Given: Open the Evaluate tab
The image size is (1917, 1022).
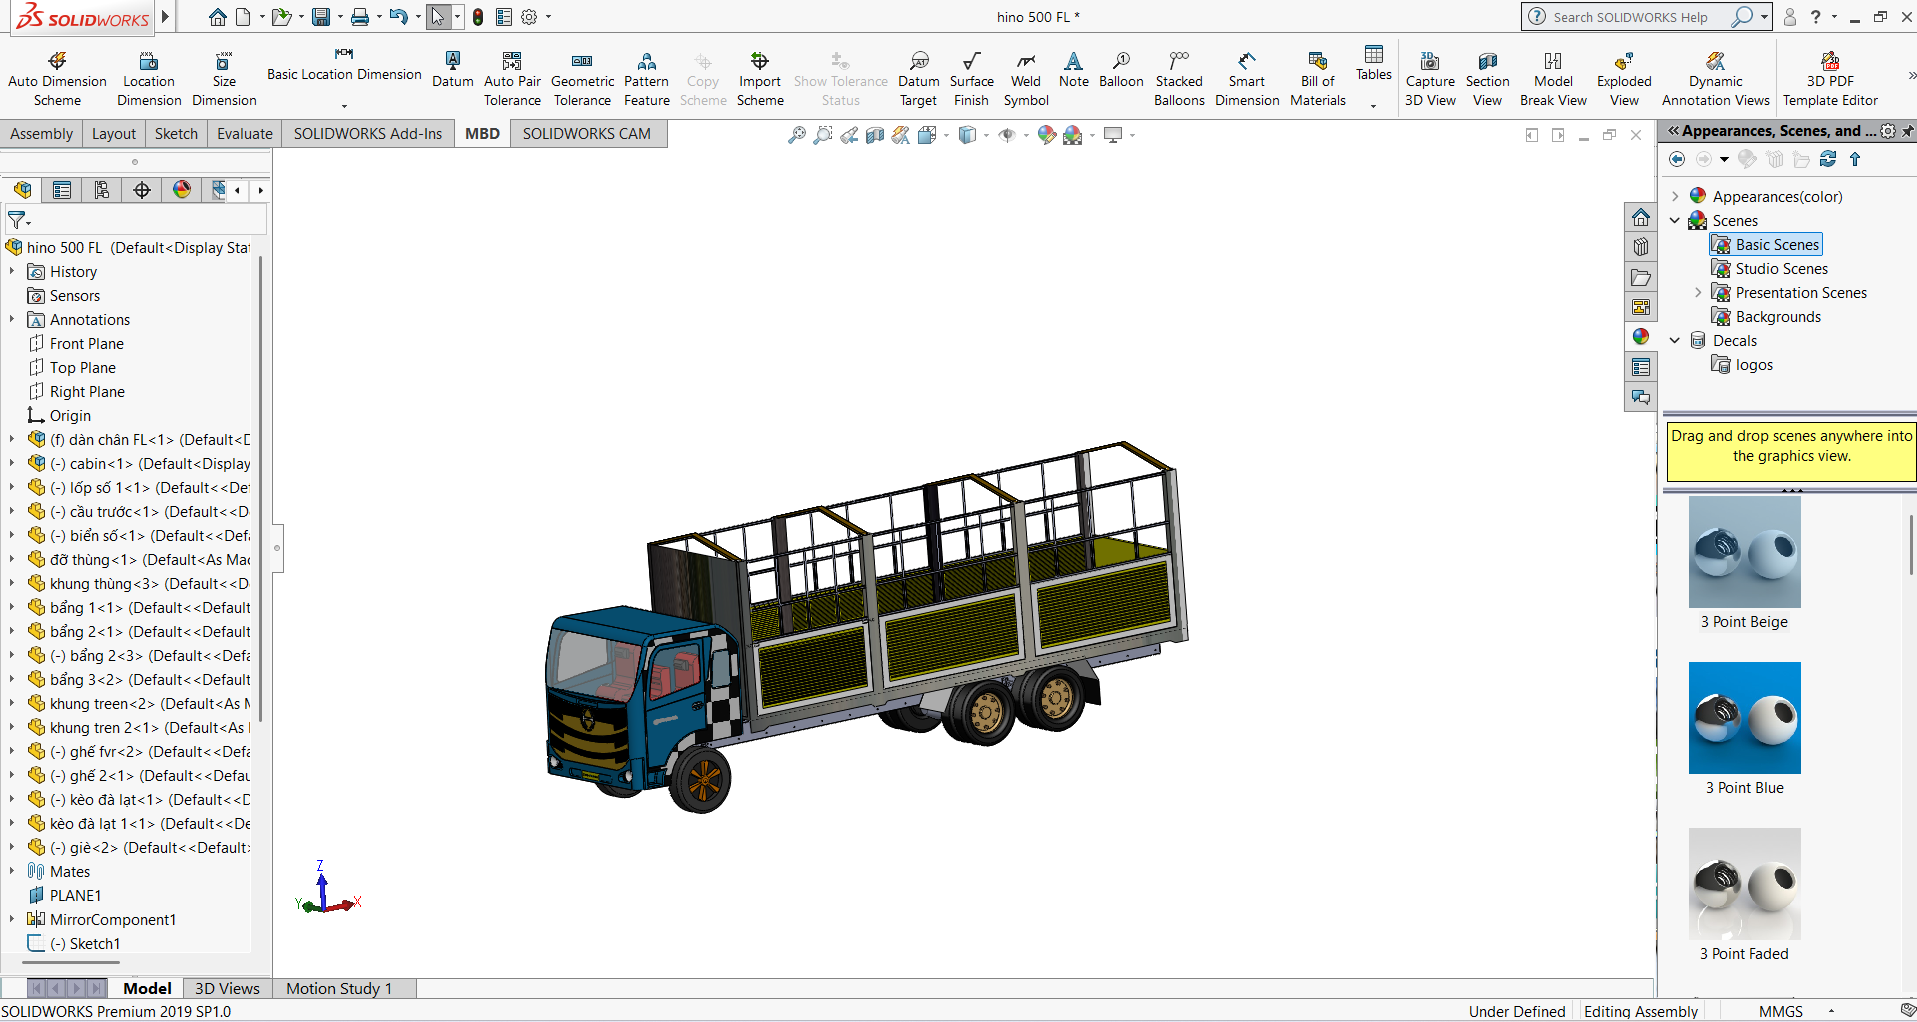Looking at the screenshot, I should pyautogui.click(x=245, y=134).
